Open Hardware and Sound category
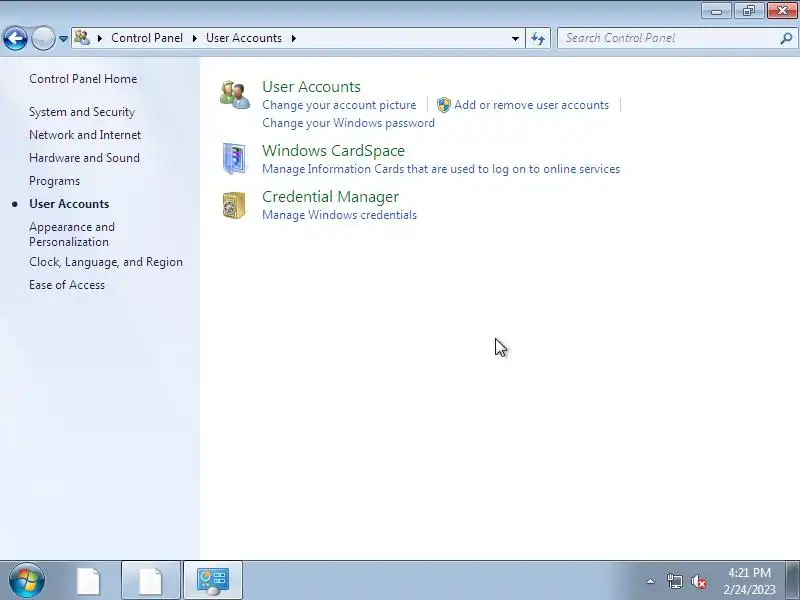 [84, 158]
